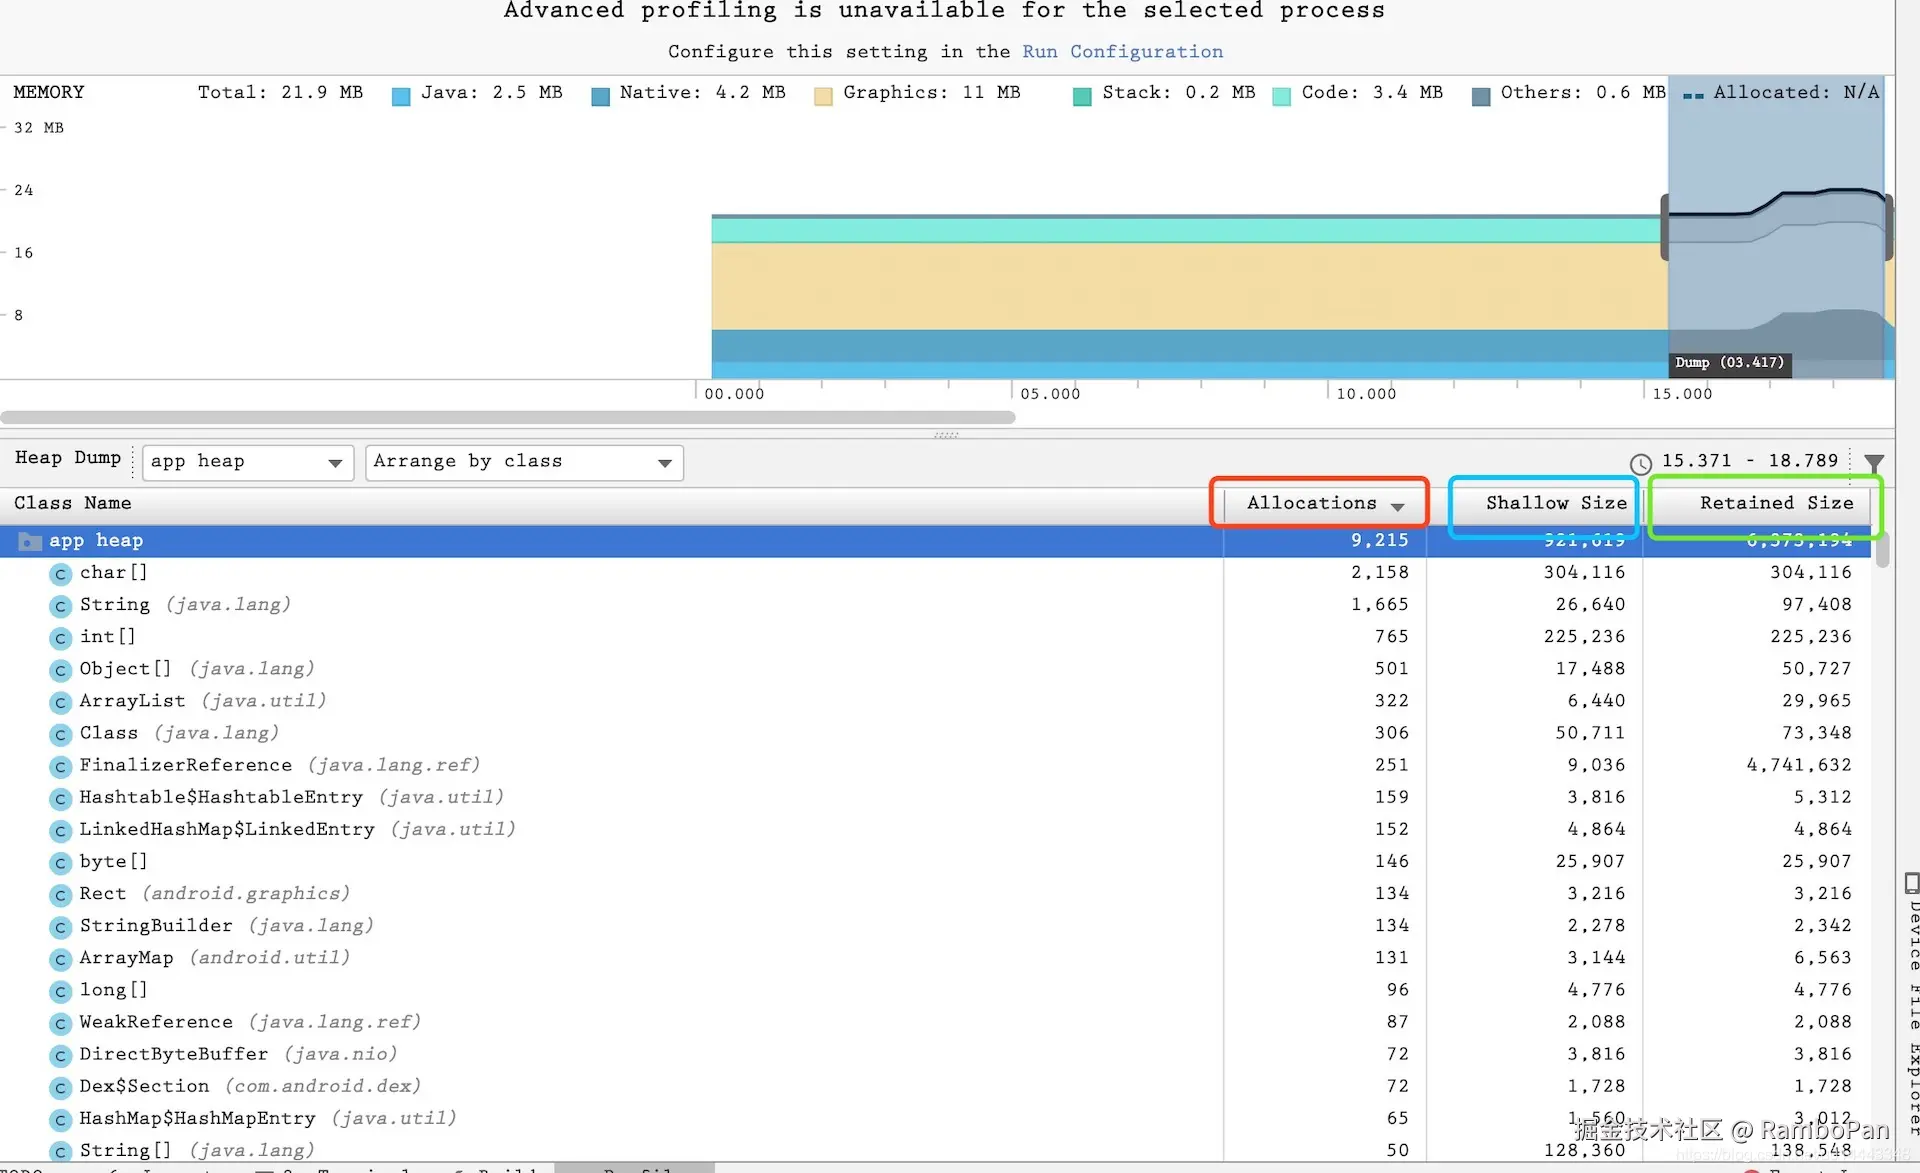Screen dimensions: 1920x1173
Task: Open the app heap dropdown
Action: point(247,462)
